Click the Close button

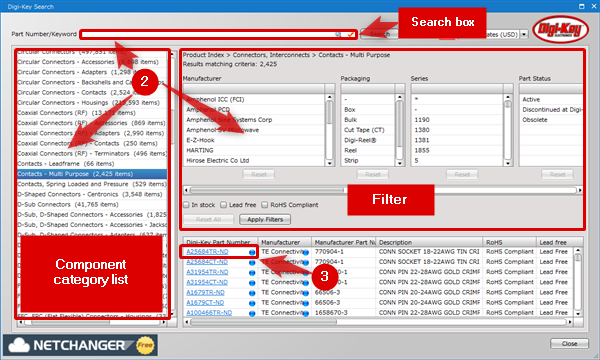click(x=569, y=344)
